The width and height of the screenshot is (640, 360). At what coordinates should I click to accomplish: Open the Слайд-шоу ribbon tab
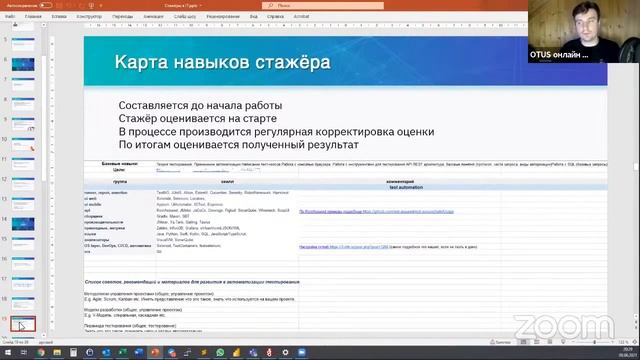(x=185, y=16)
